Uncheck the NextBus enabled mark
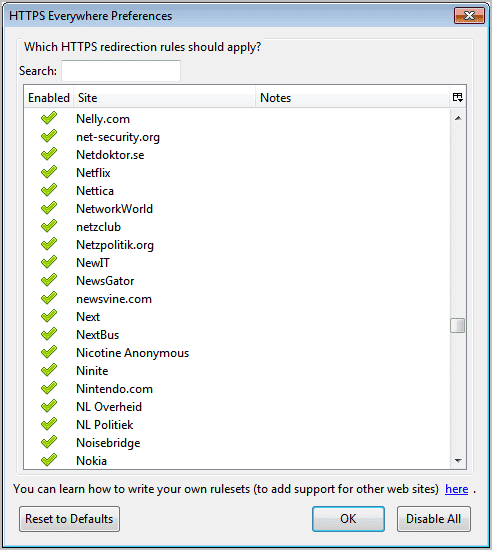This screenshot has width=492, height=550. click(x=49, y=334)
